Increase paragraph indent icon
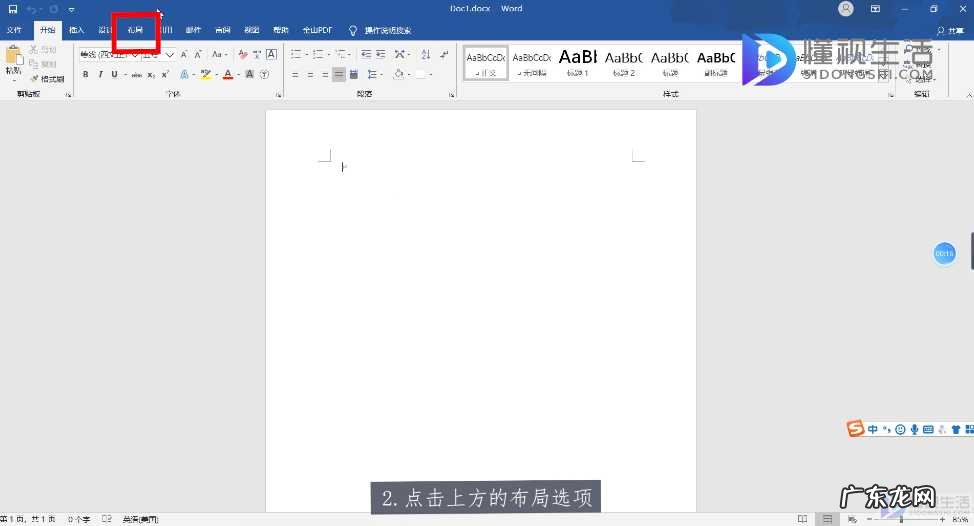974x526 pixels. point(381,55)
